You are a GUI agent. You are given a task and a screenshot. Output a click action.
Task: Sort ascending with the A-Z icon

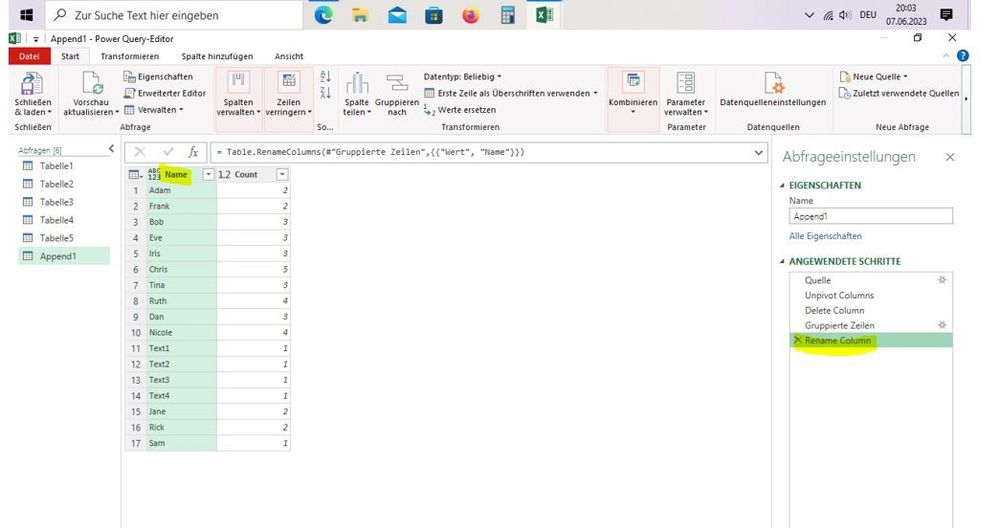tap(325, 77)
